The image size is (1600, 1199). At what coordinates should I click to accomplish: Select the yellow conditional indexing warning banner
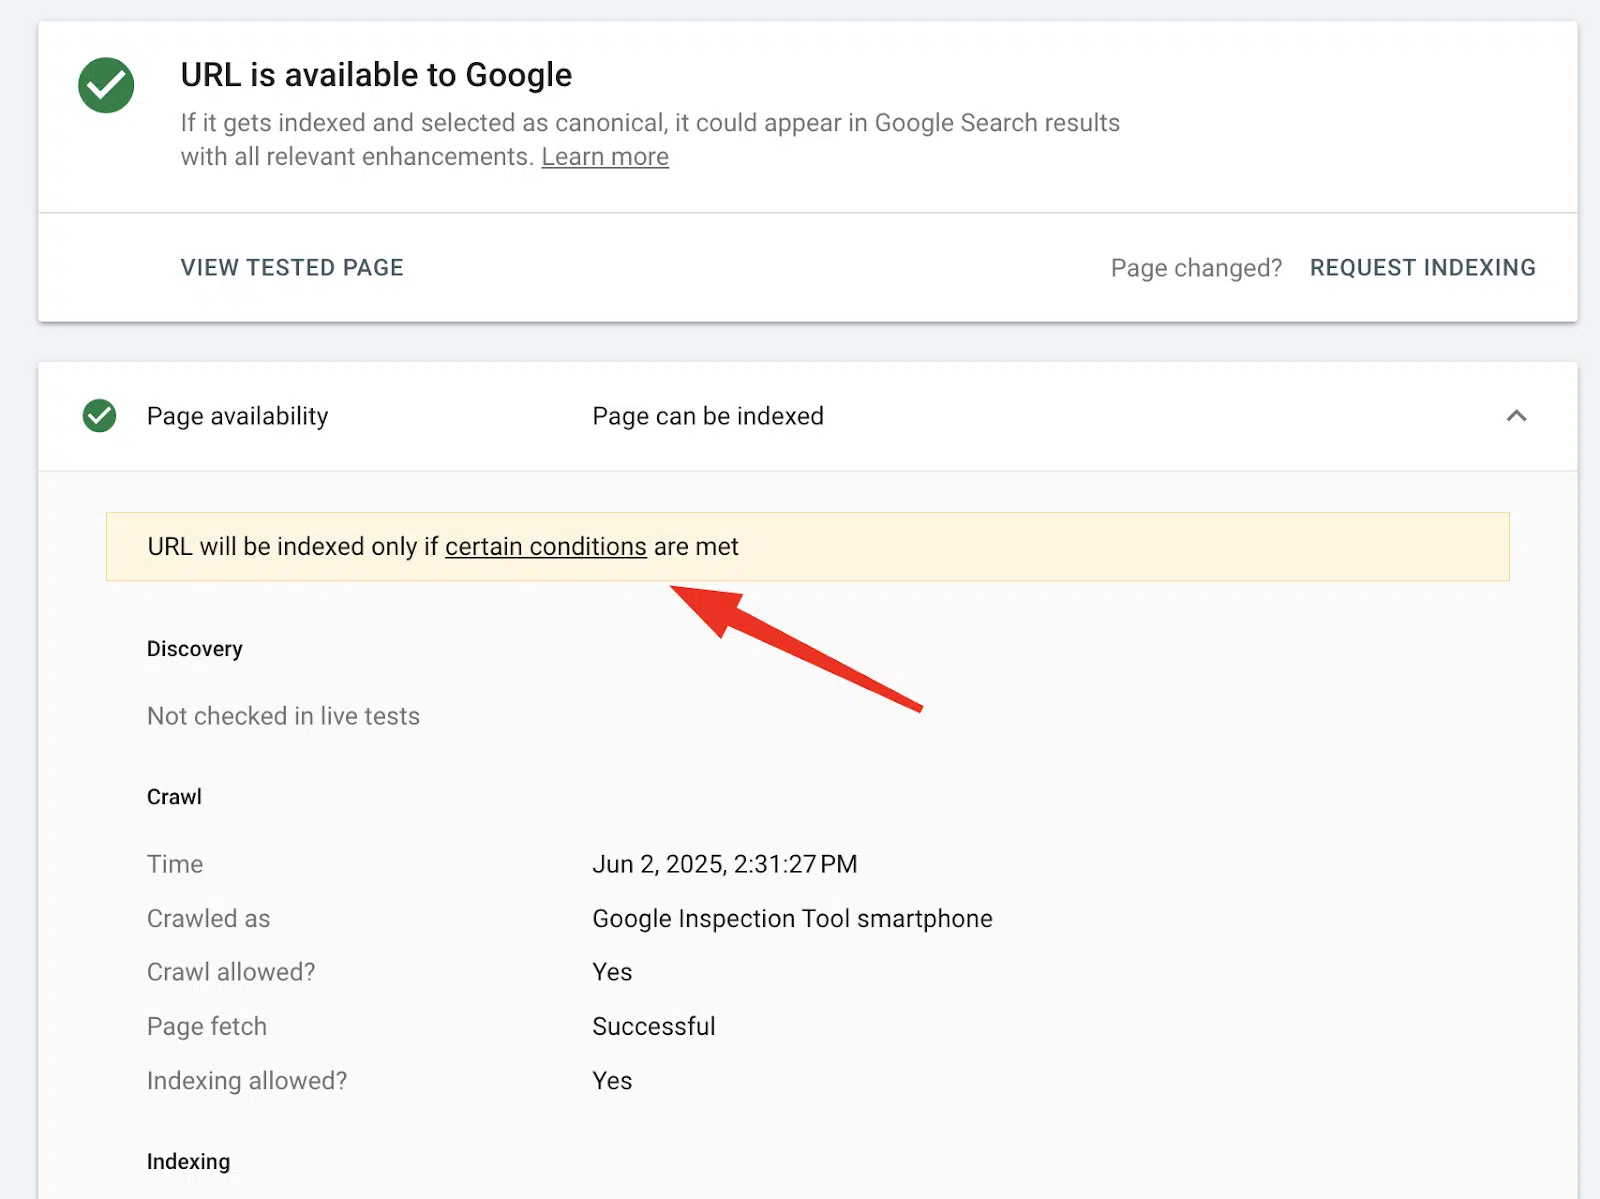pos(808,546)
